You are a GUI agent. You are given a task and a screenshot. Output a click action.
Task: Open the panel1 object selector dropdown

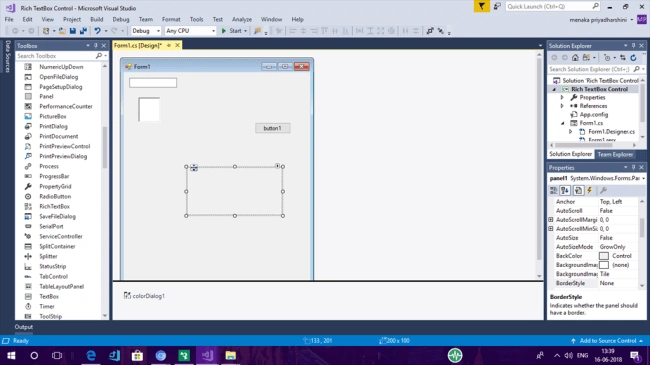click(x=643, y=178)
